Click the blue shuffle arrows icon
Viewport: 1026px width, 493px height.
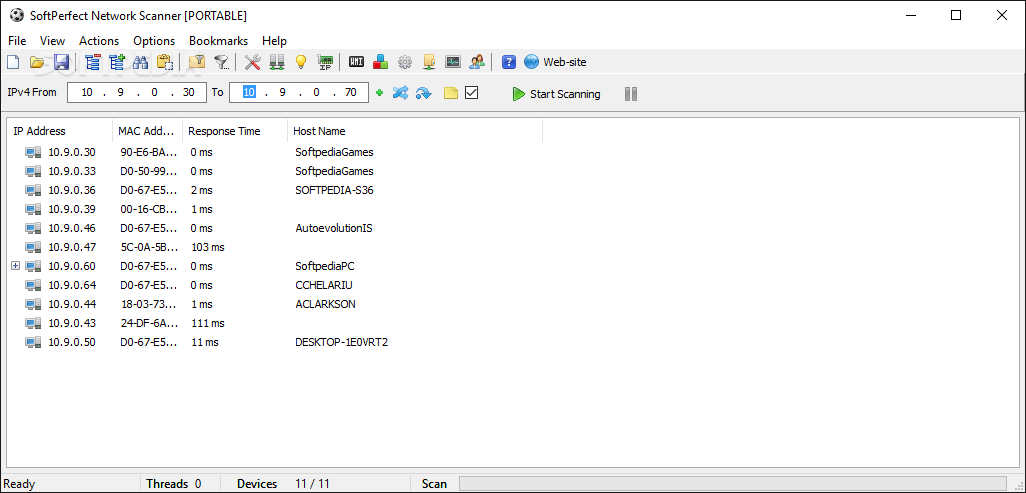point(400,93)
